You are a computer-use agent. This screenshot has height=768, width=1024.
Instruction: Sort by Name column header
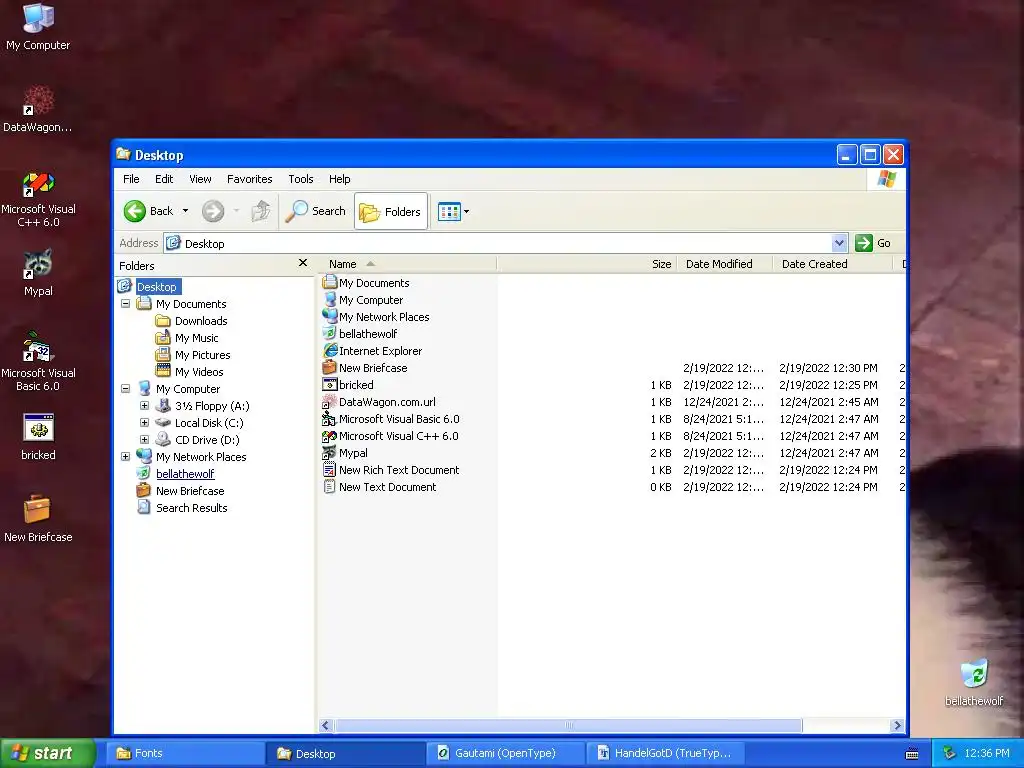point(408,264)
